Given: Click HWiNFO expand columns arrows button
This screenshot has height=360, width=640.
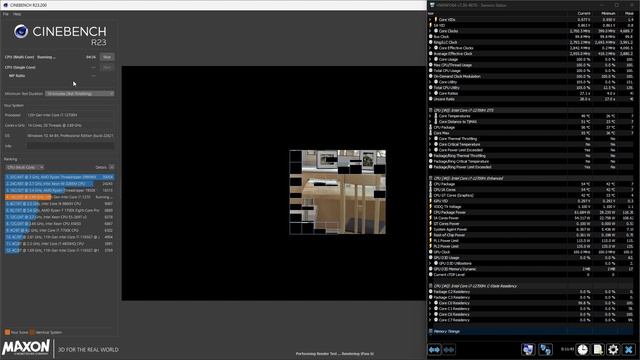Looking at the screenshot, I should [434, 350].
